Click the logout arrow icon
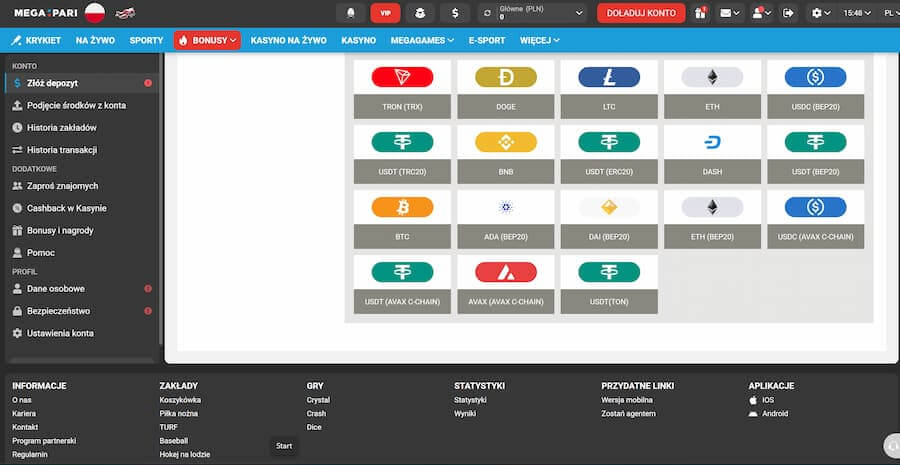900x465 pixels. click(x=789, y=13)
